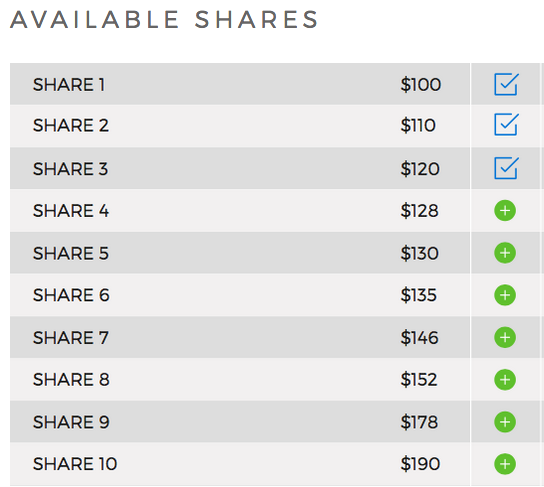The height and width of the screenshot is (487, 544).
Task: Deselect the Share 3 checkmark box
Action: 506,168
